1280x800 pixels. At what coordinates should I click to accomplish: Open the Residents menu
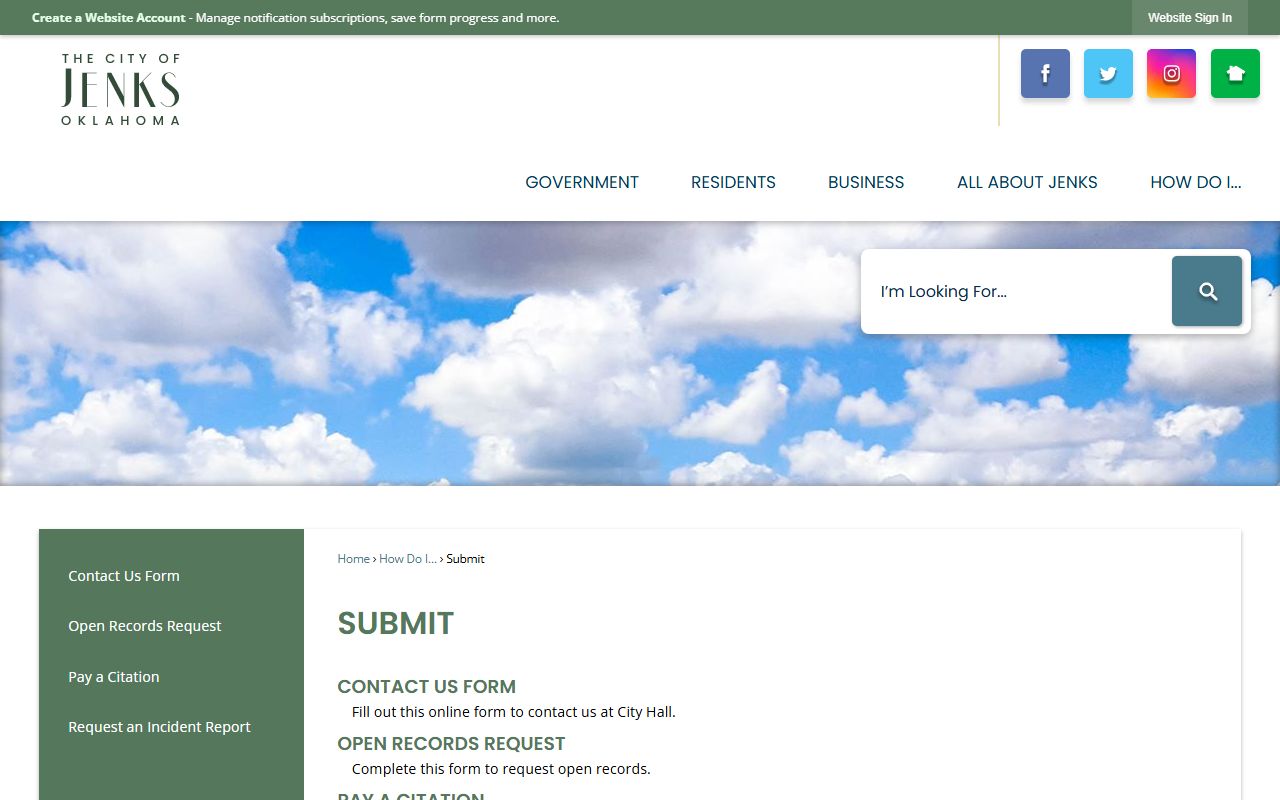click(x=733, y=182)
